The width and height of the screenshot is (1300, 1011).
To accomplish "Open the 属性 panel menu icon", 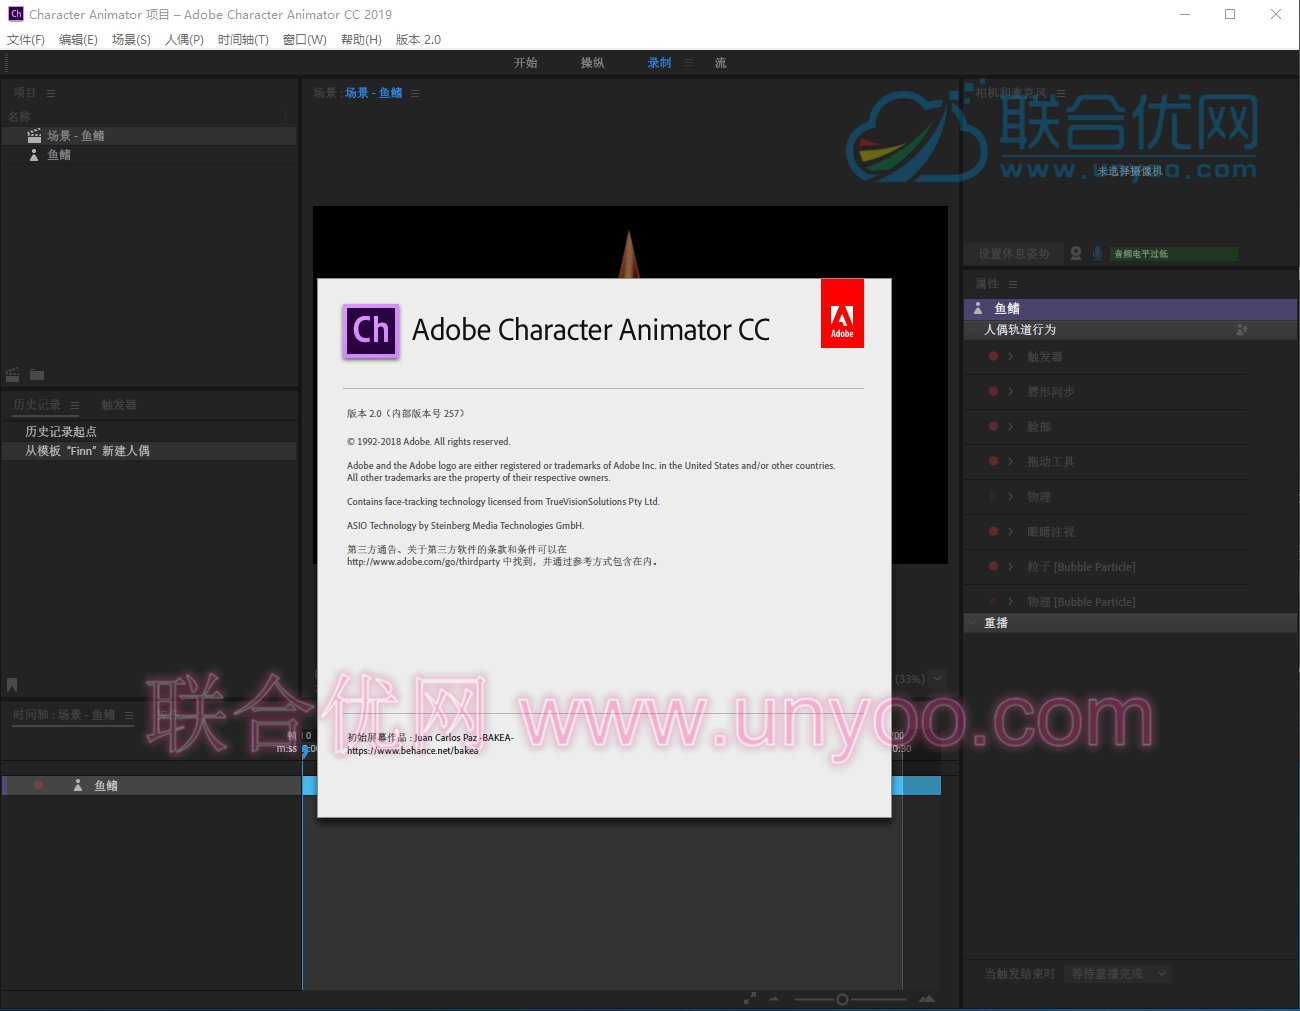I will [1013, 284].
